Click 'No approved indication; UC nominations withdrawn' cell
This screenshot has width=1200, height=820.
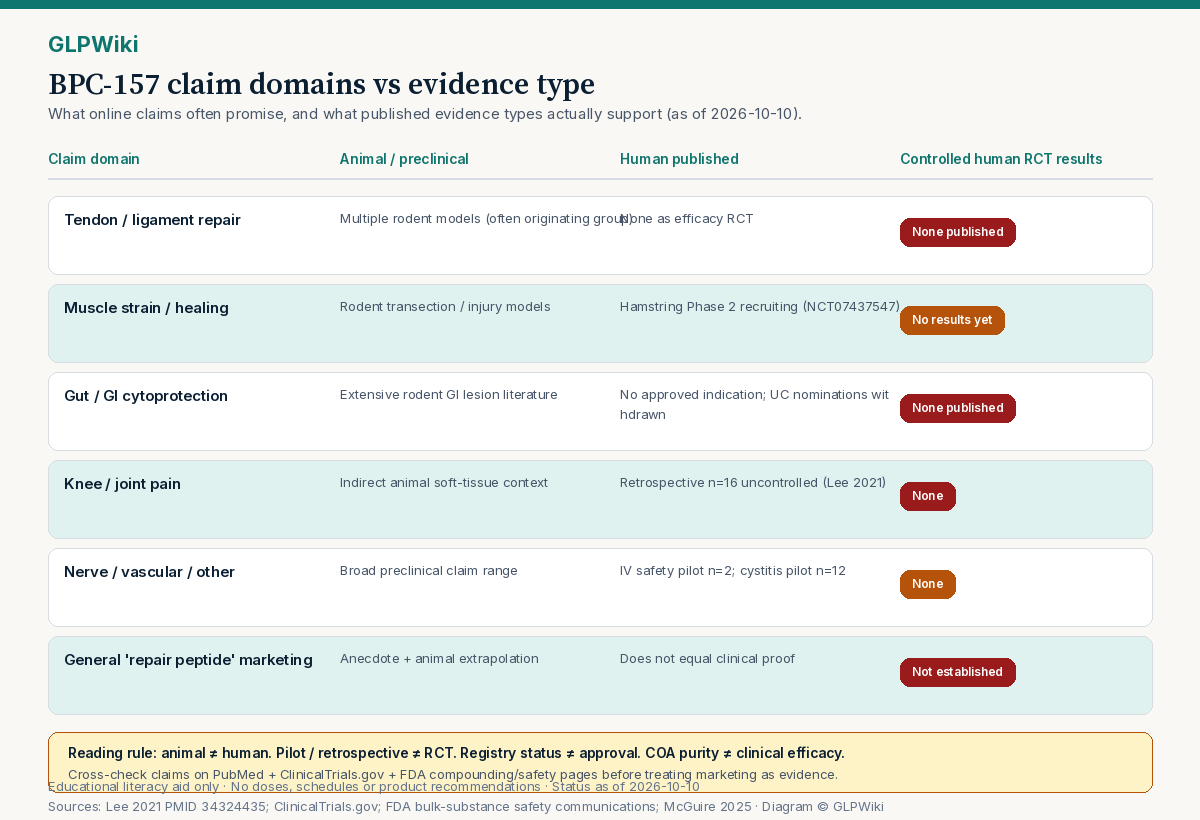(755, 404)
